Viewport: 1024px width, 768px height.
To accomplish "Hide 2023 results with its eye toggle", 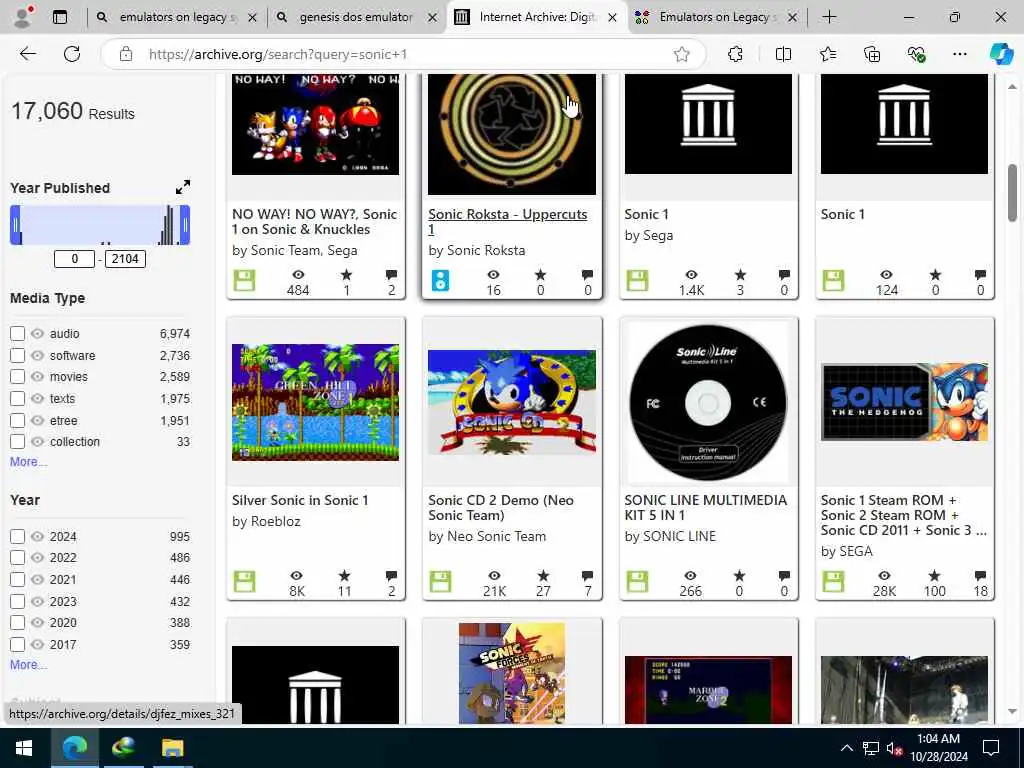I will click(x=38, y=601).
